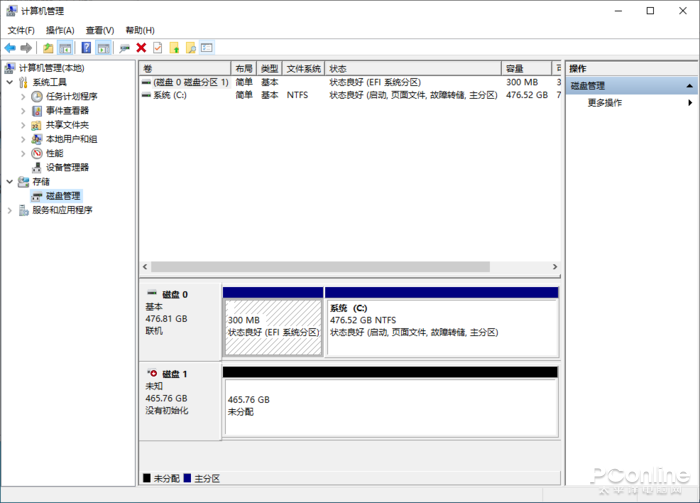Click the Computer Management app icon in title bar
The height and width of the screenshot is (503, 700).
12,11
